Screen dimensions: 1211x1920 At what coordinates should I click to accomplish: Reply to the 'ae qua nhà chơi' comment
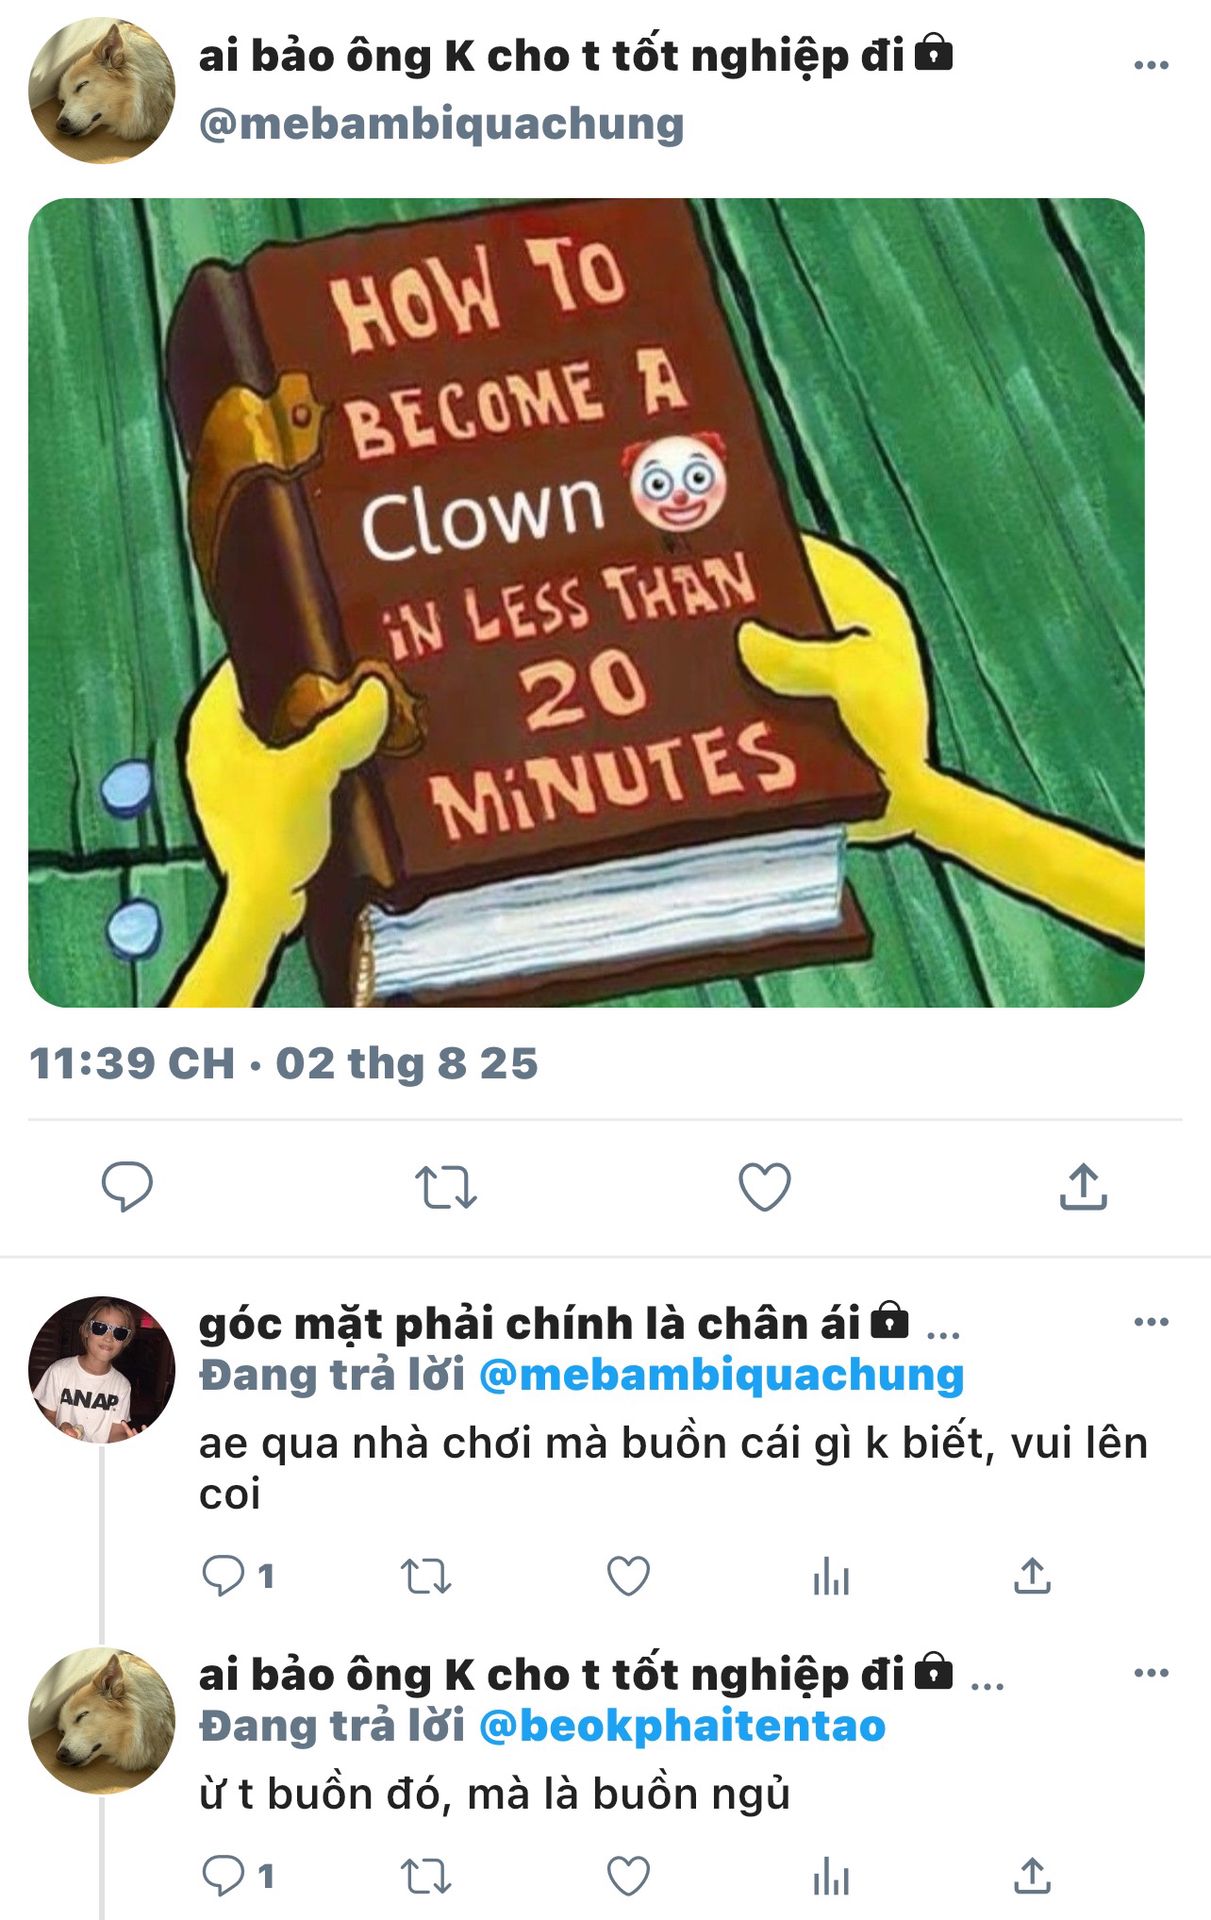(x=223, y=1576)
